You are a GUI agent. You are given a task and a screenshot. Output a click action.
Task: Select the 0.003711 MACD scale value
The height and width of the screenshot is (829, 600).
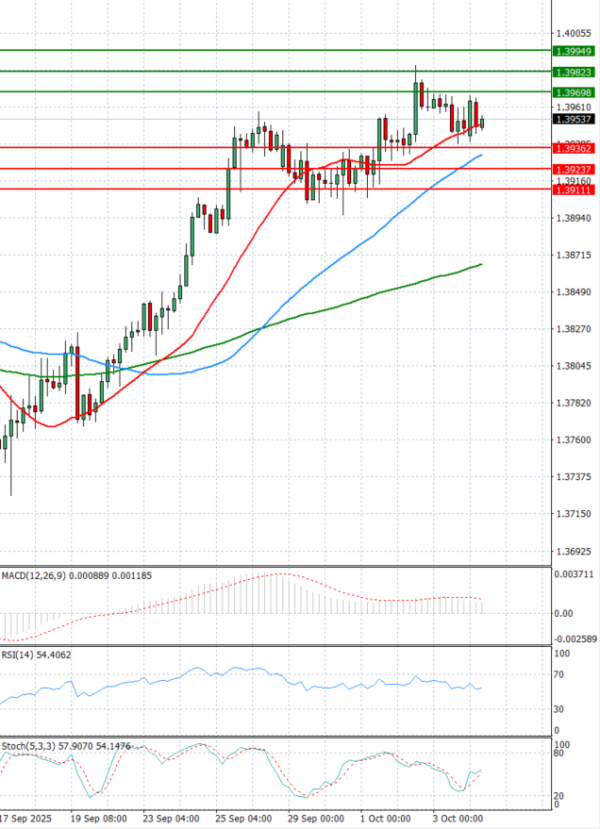(576, 575)
